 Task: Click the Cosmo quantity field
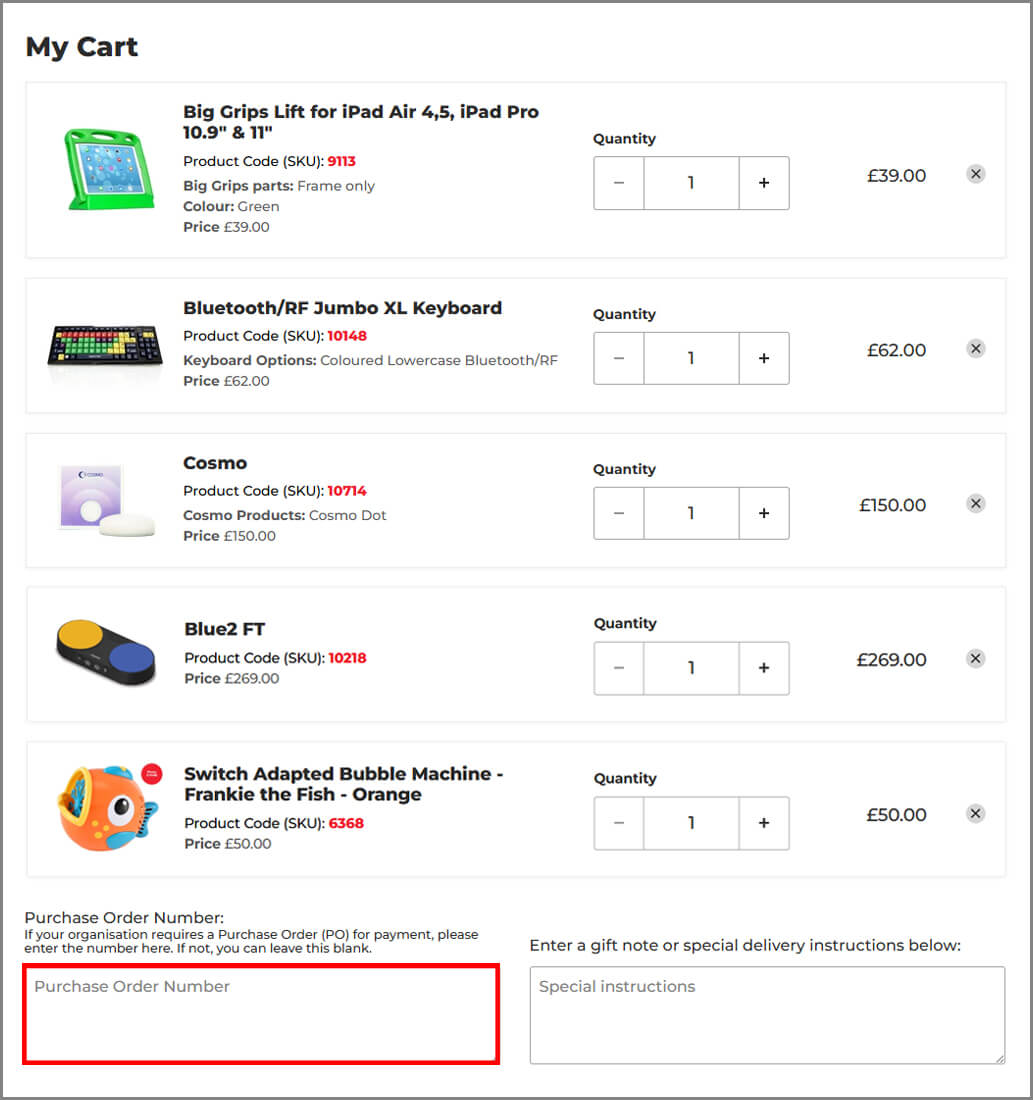tap(691, 514)
